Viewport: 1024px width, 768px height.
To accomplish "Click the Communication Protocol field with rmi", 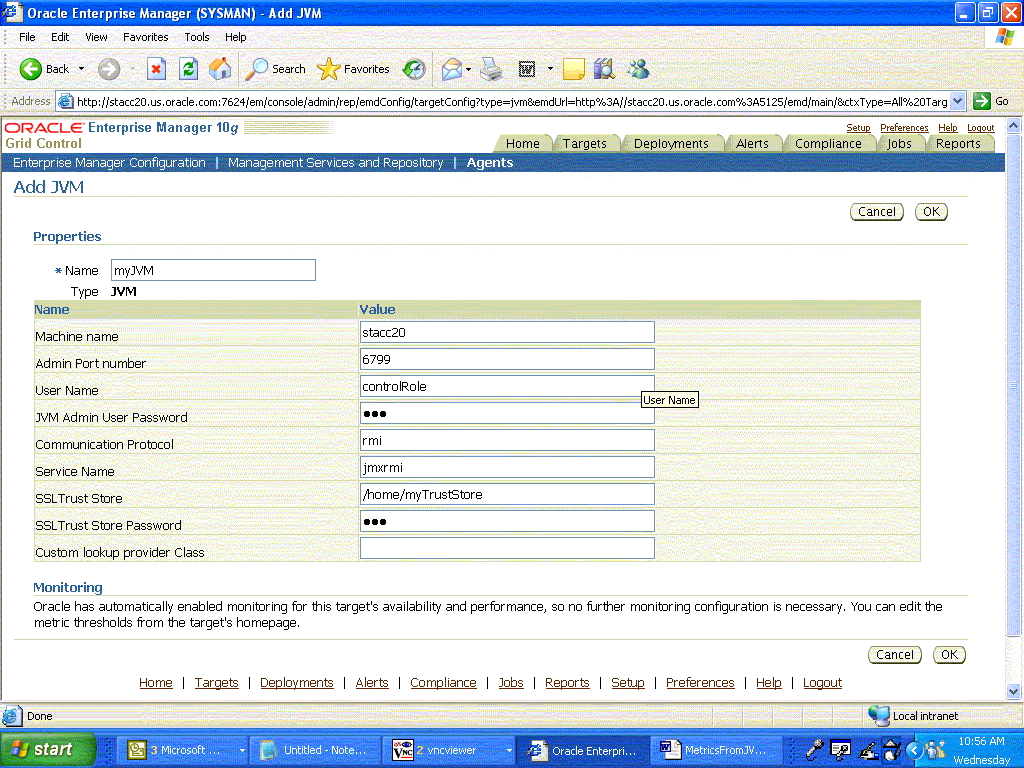I will [507, 440].
